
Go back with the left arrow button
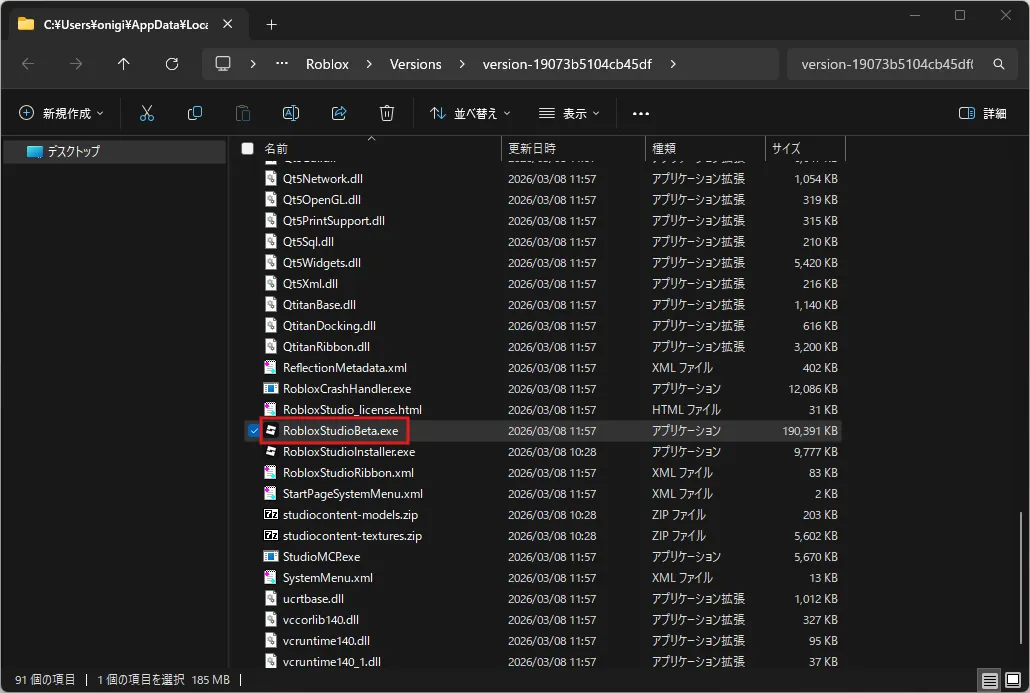pyautogui.click(x=28, y=64)
